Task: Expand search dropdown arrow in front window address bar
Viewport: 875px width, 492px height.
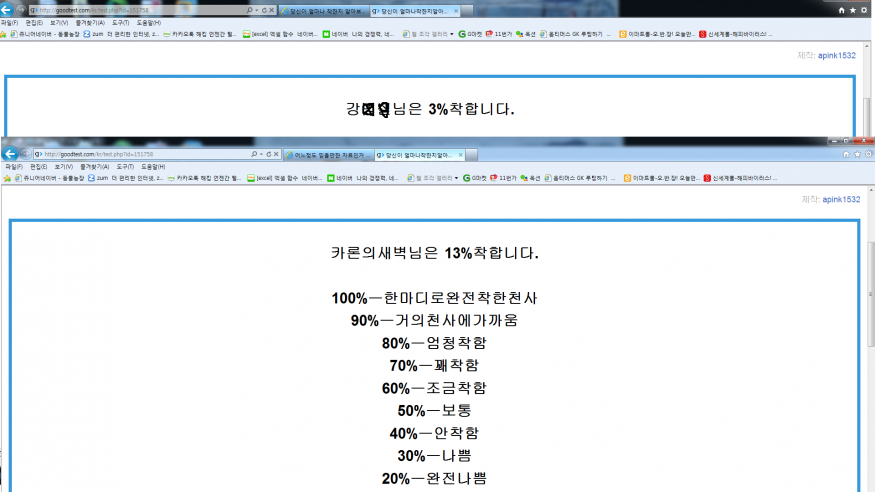Action: [260, 155]
